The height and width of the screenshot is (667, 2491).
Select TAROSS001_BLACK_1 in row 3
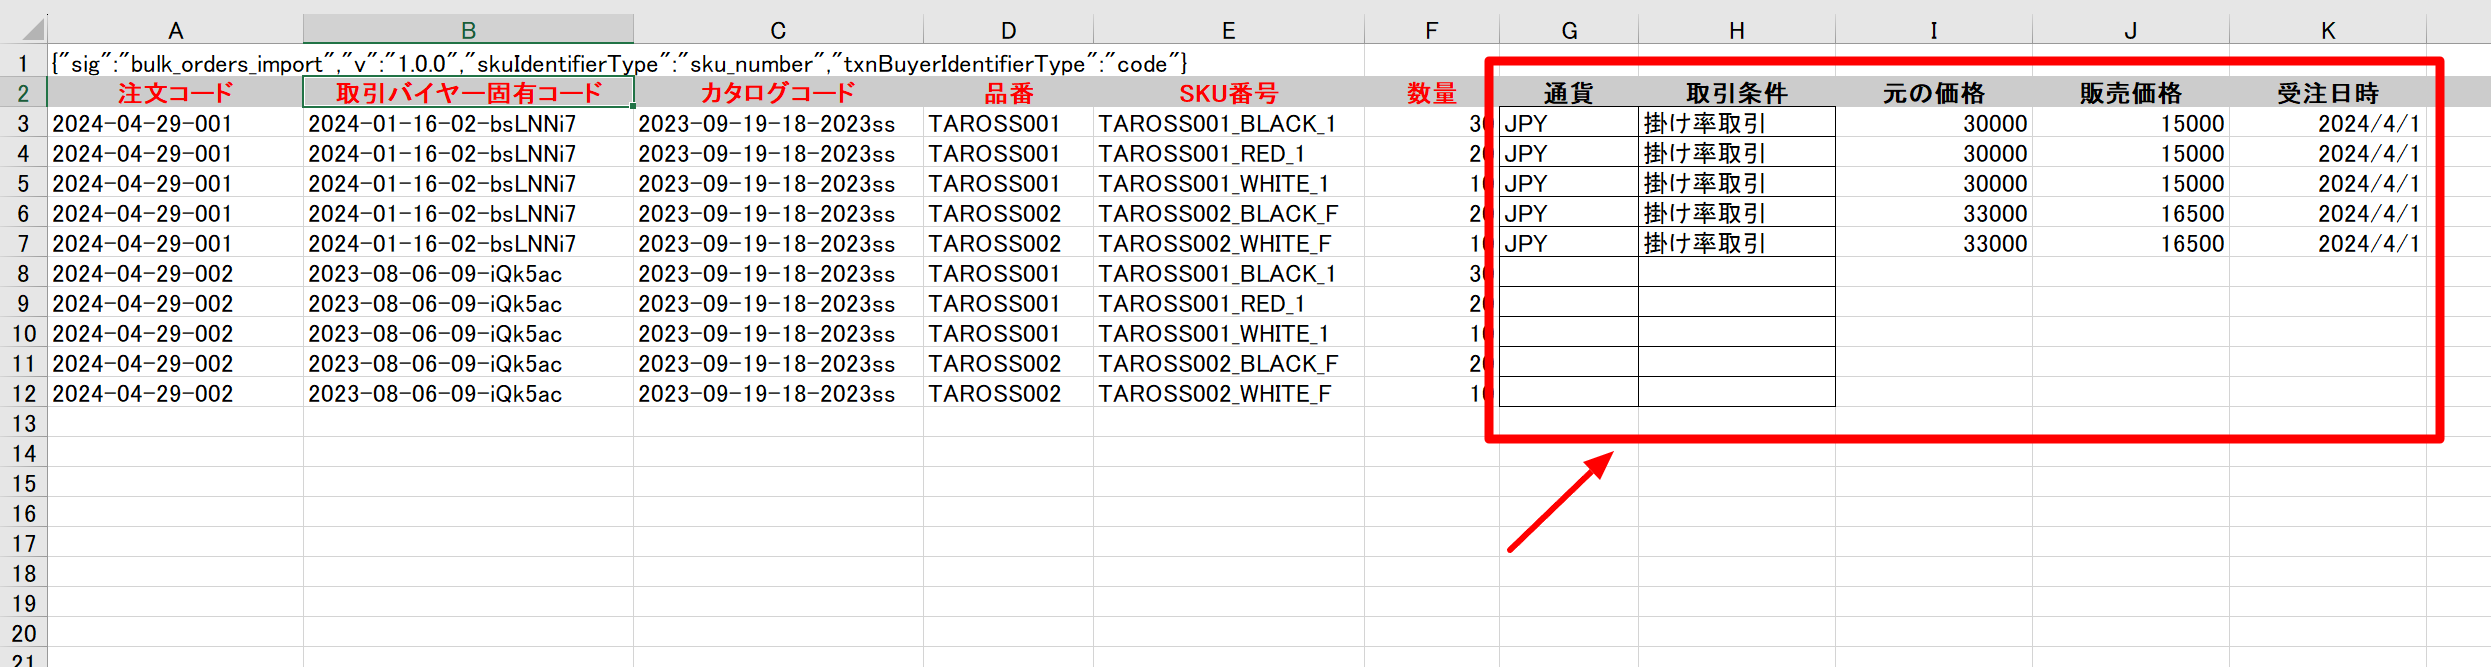click(1228, 124)
